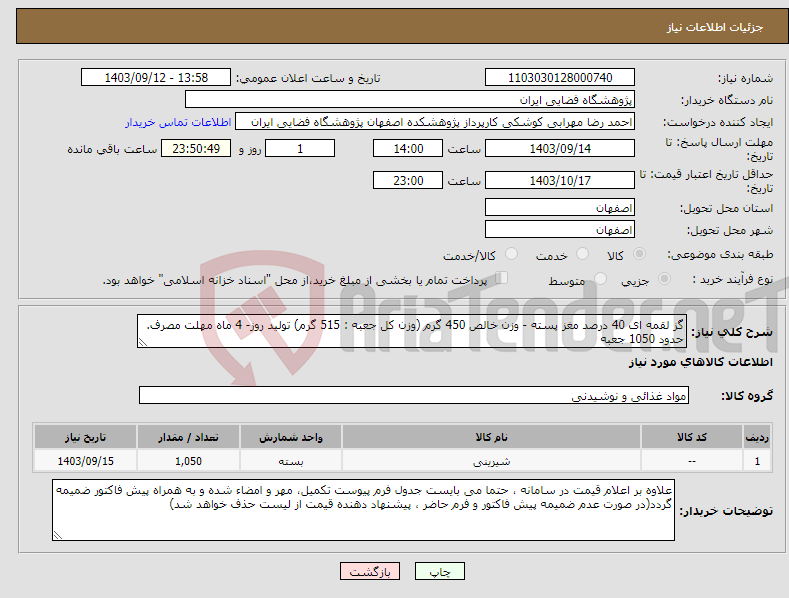Click the نام دستگاه خریدار label
Screen dimensions: 789x598
[x=727, y=100]
